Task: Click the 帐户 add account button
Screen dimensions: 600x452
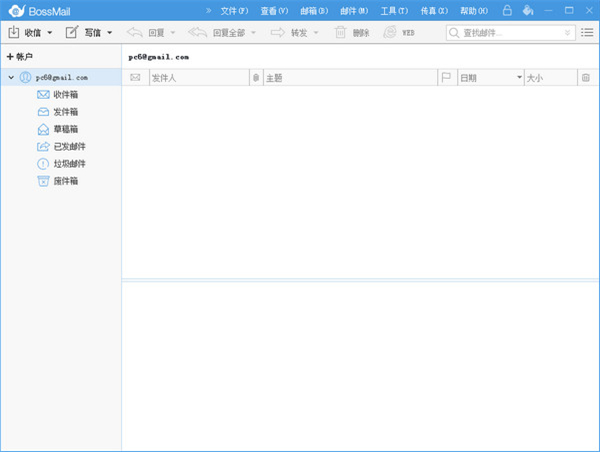Action: (x=20, y=57)
